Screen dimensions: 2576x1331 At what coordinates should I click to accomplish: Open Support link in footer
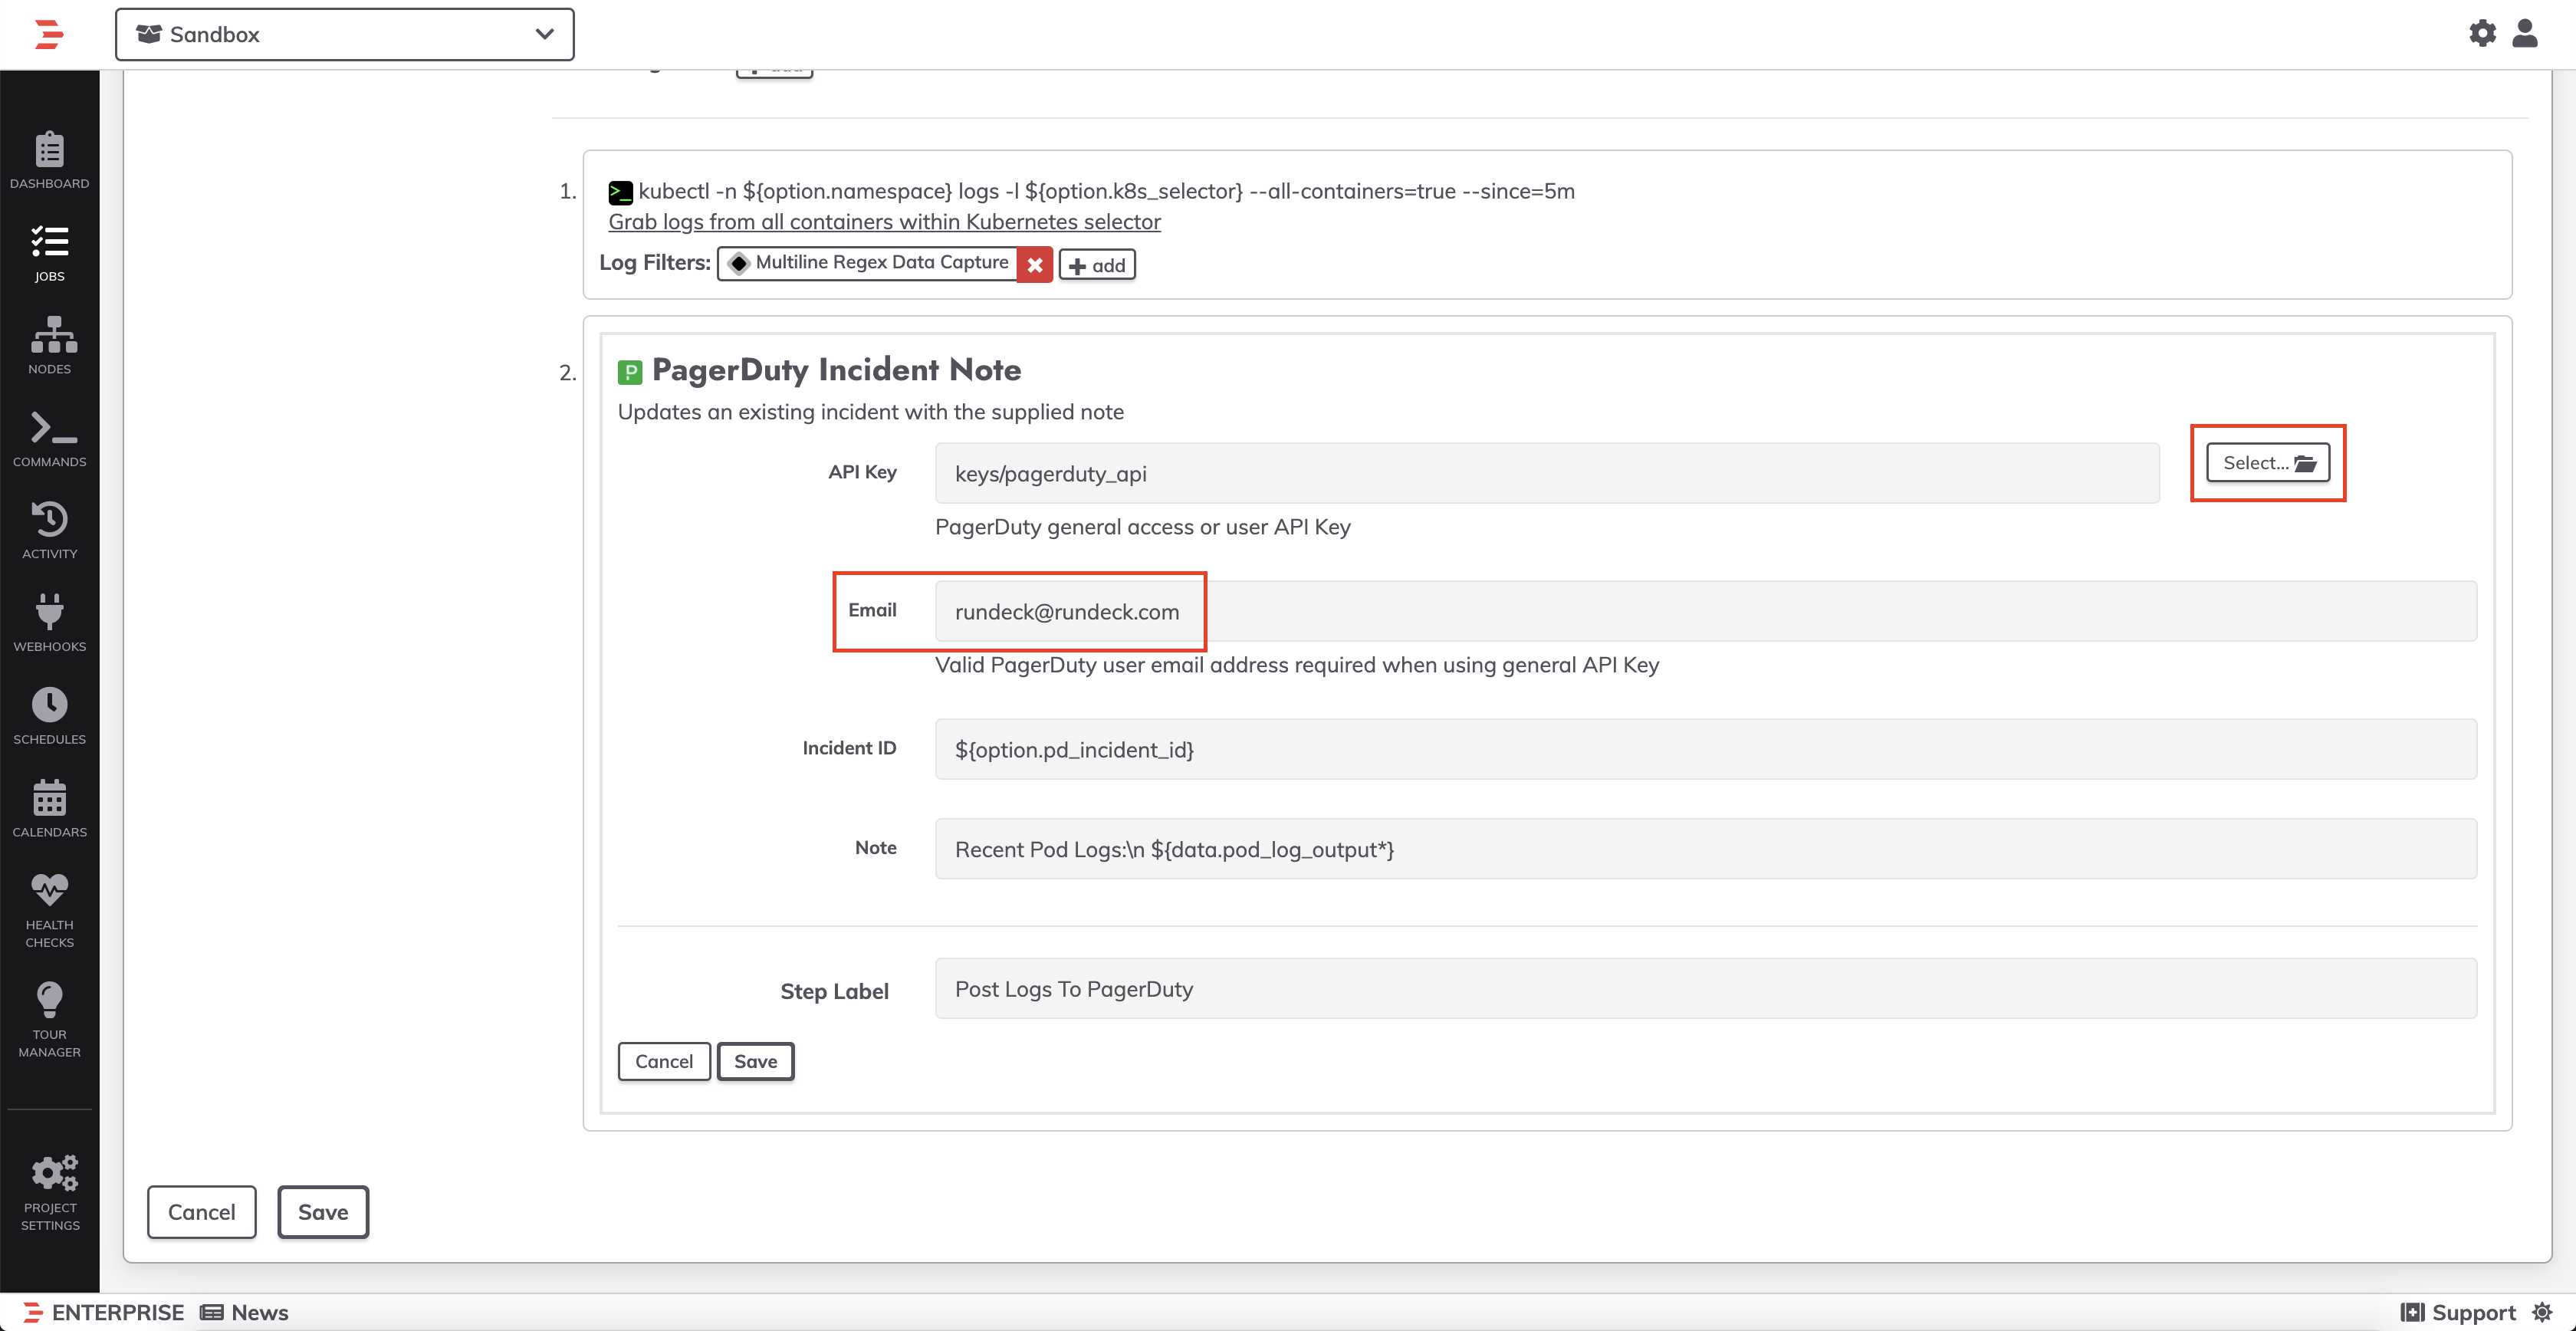click(2459, 1313)
